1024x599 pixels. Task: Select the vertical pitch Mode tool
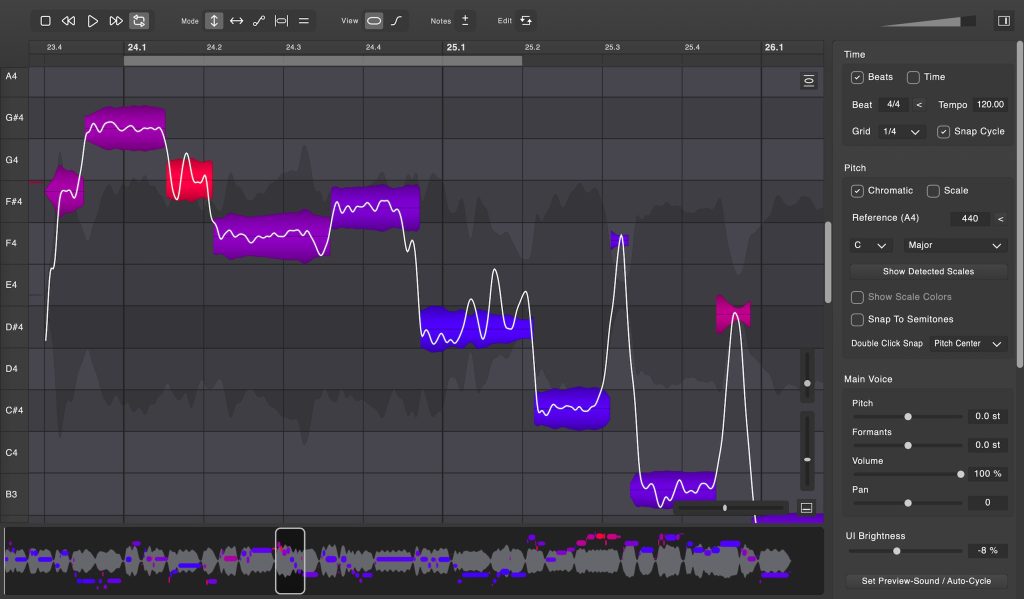[213, 19]
